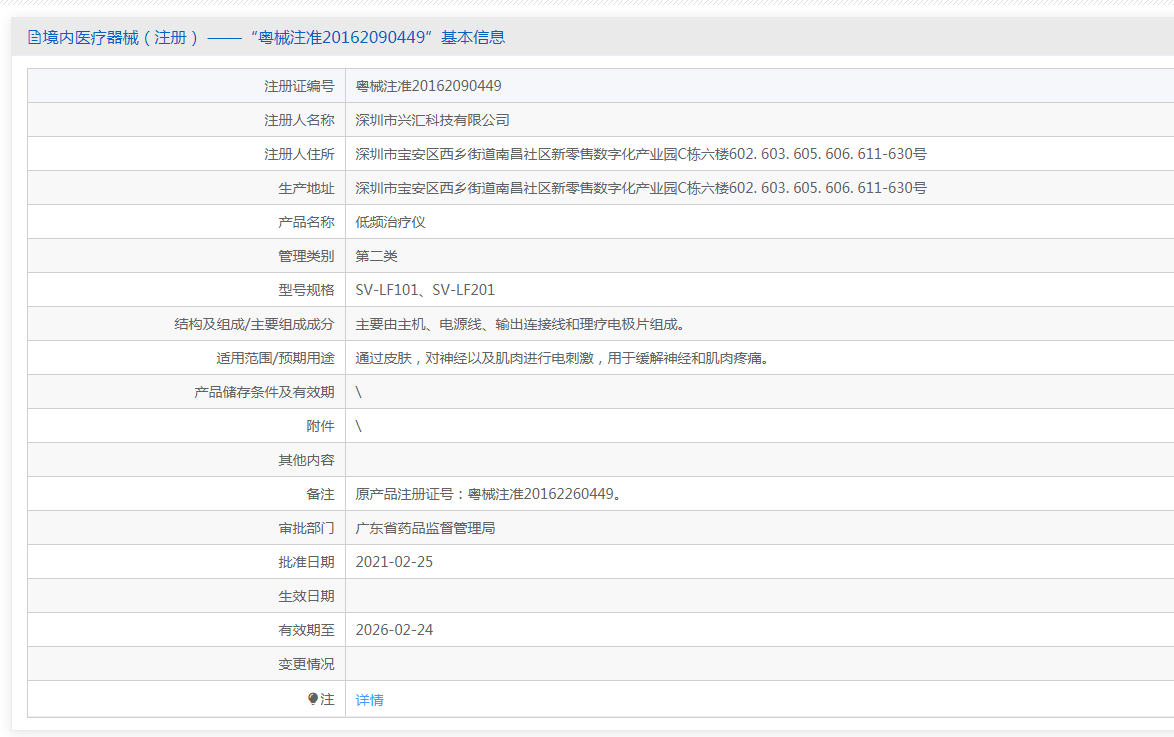The width and height of the screenshot is (1174, 737).
Task: Click the 审批部门 label
Action: coord(306,528)
